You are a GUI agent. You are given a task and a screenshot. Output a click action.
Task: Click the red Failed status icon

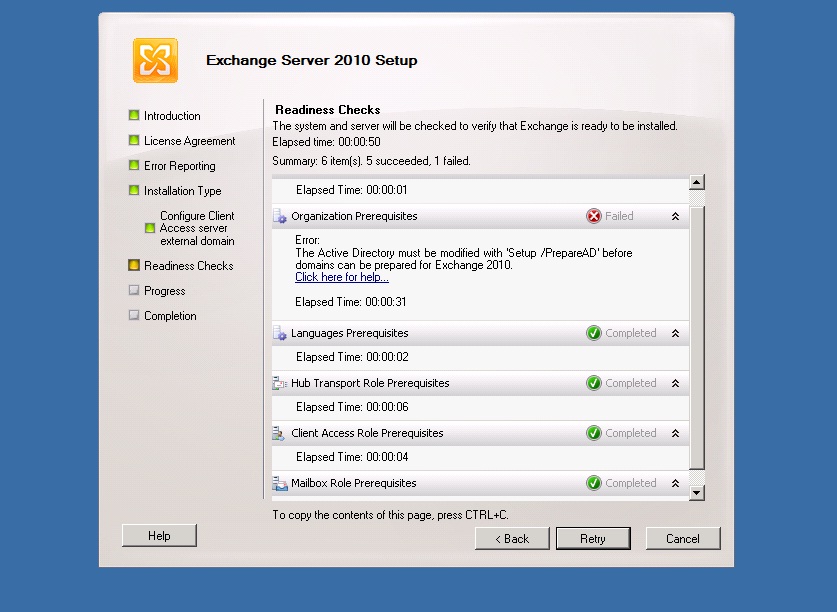[594, 216]
